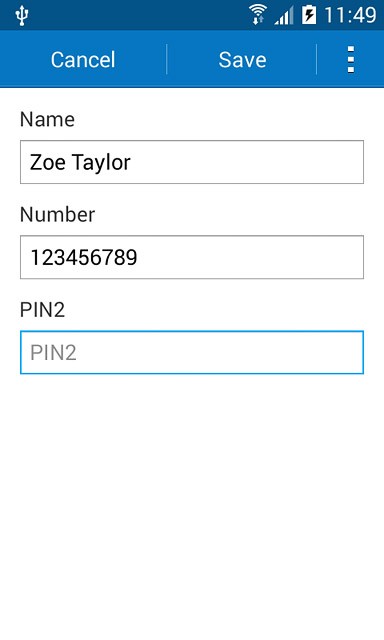The width and height of the screenshot is (384, 640).
Task: Click the PIN2 label above the field
Action: tap(42, 310)
